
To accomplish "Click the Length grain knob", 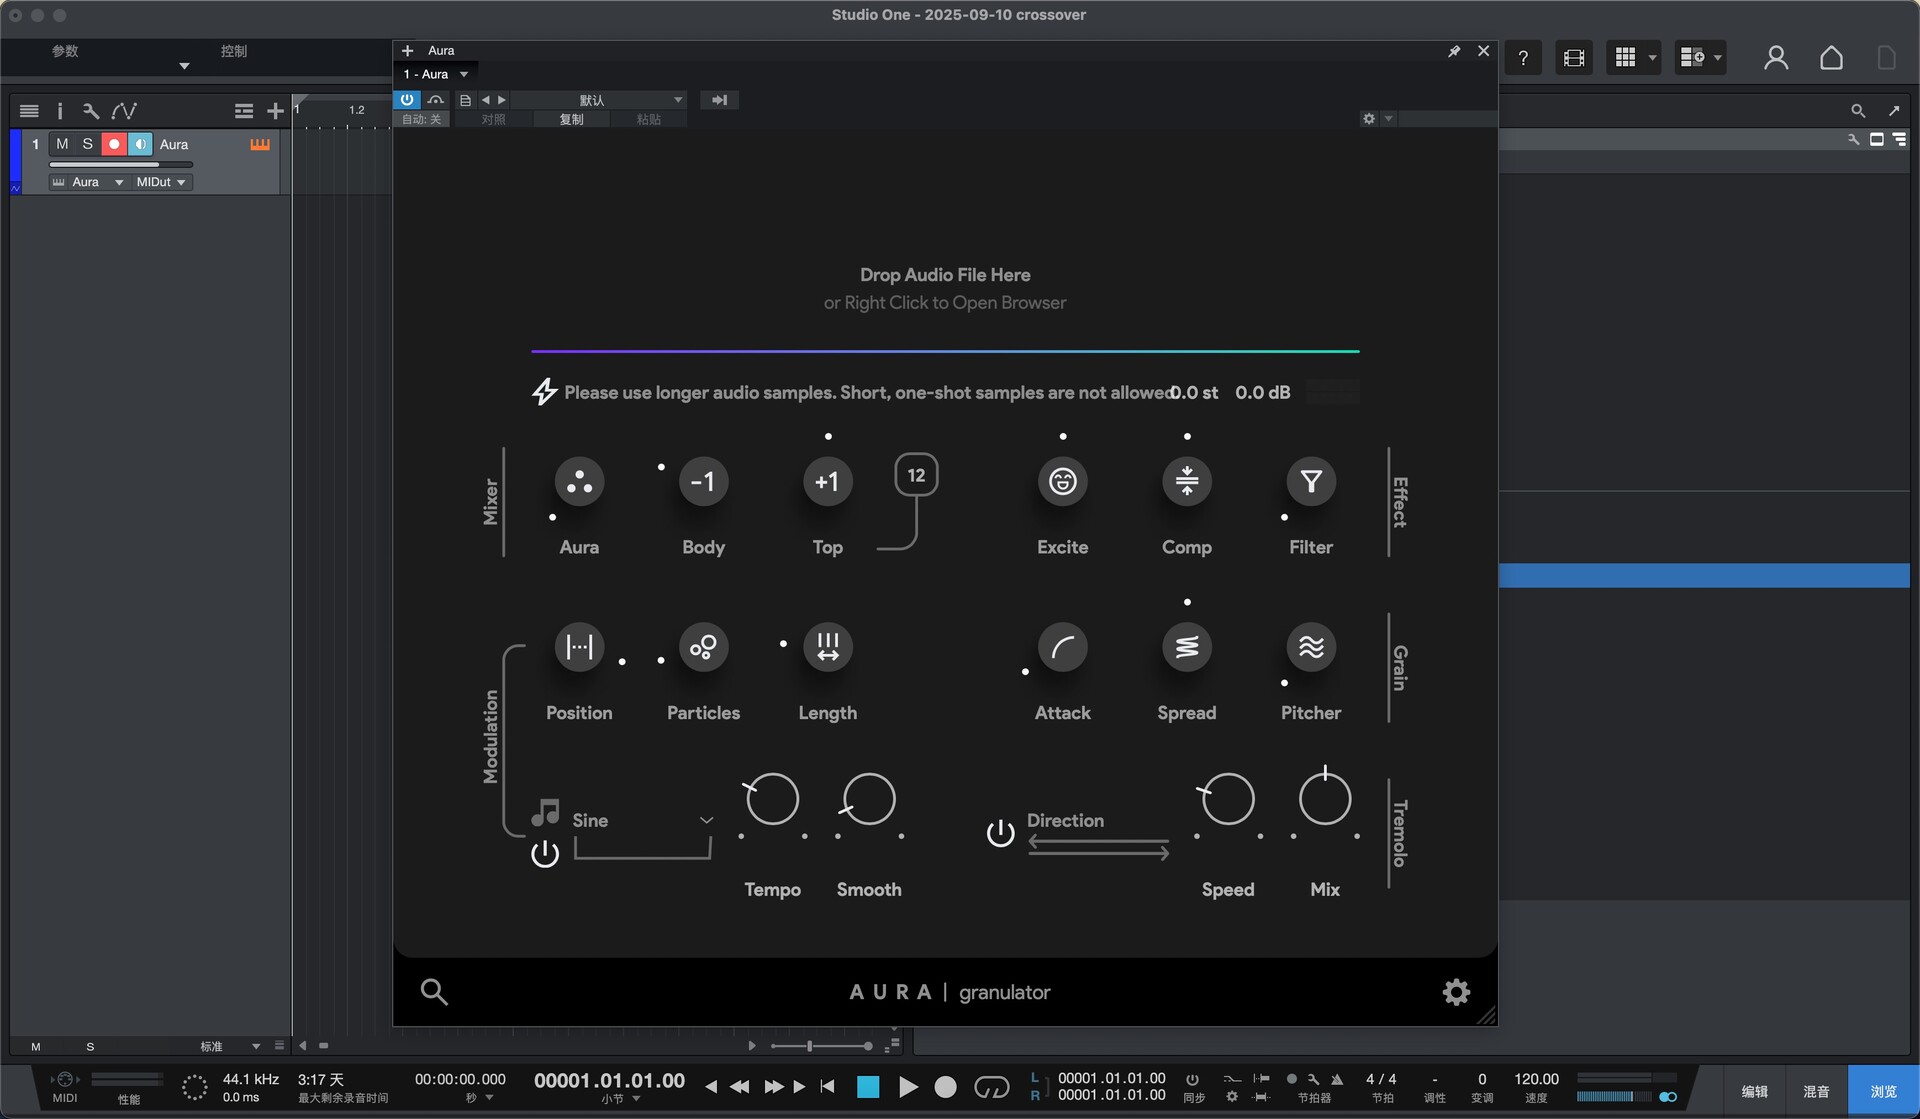I will 827,647.
